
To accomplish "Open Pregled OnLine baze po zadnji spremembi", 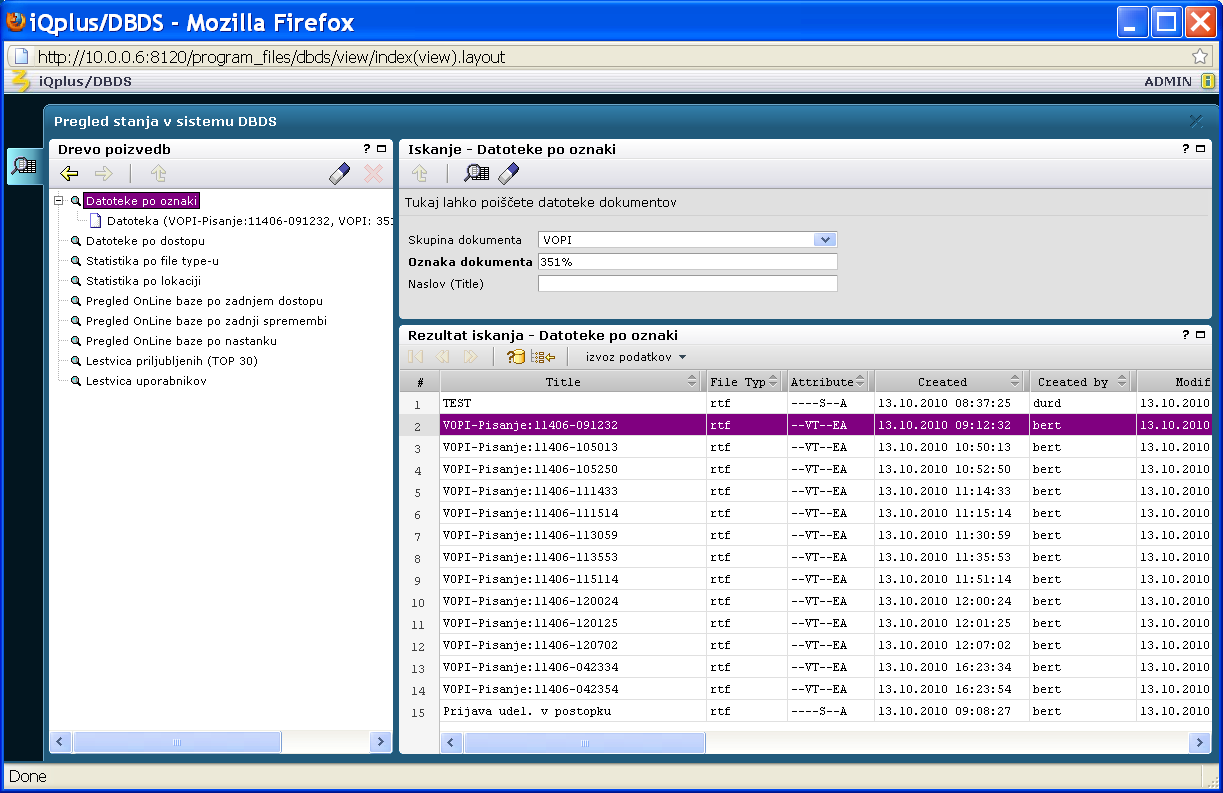I will tap(206, 321).
